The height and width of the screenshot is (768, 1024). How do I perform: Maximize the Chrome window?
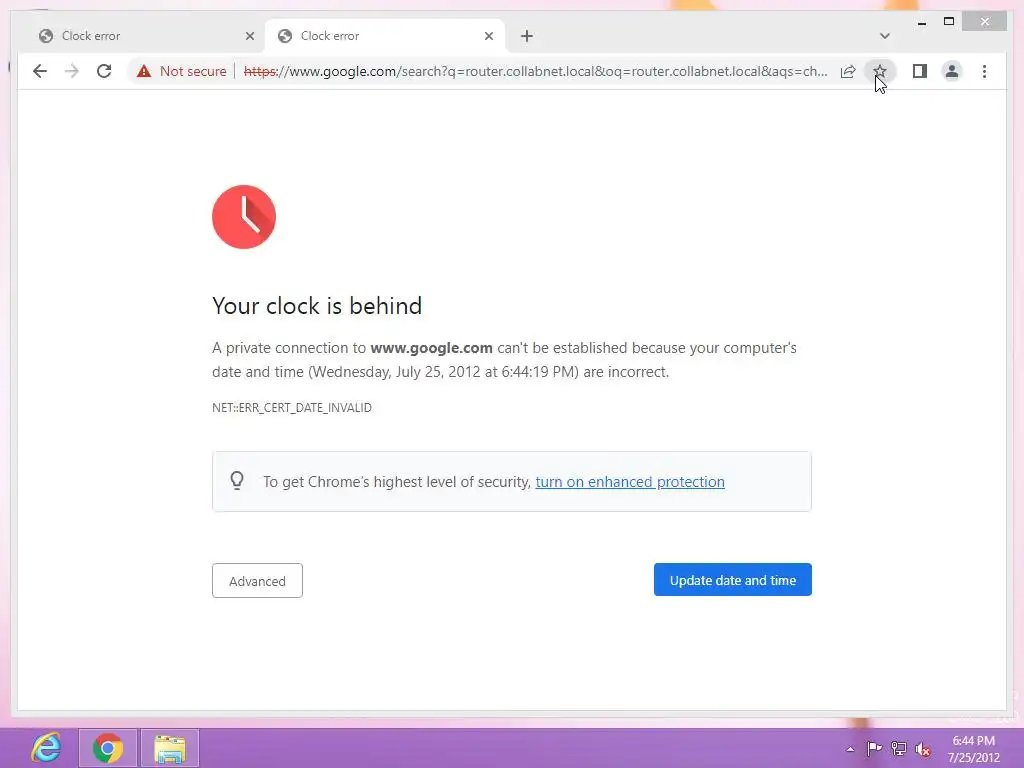[x=949, y=22]
